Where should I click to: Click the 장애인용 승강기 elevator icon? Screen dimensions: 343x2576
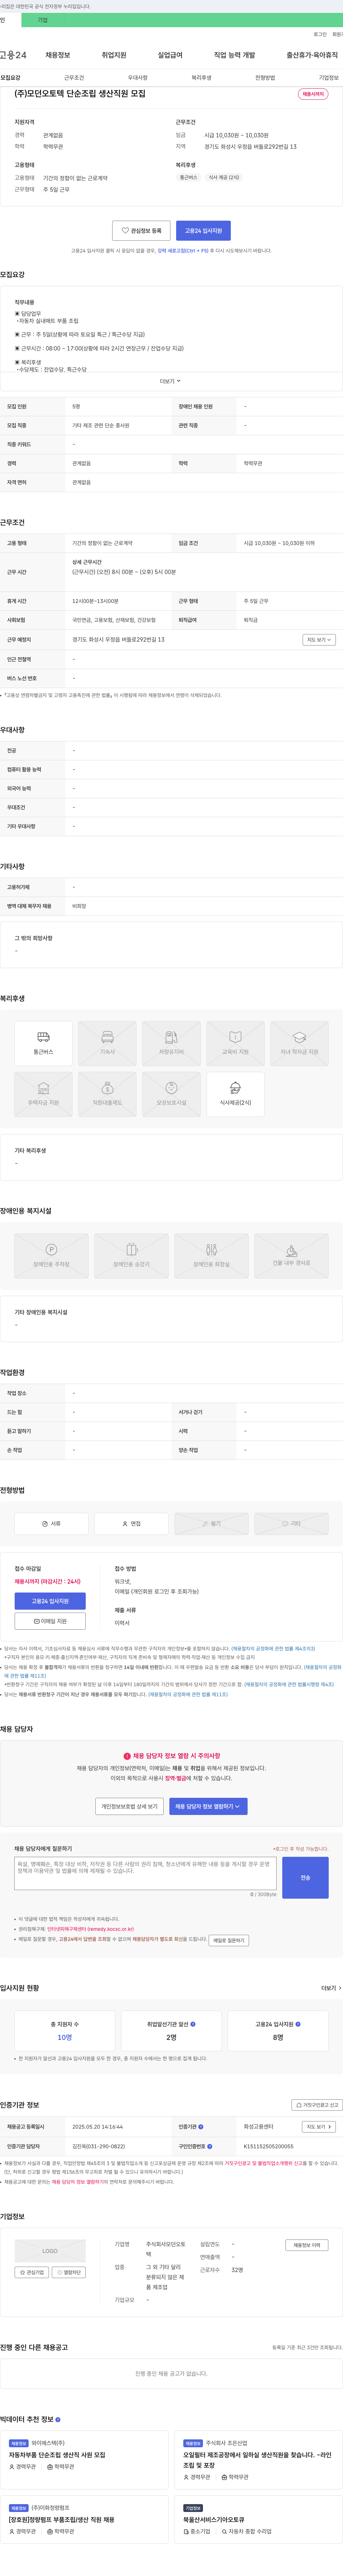[x=131, y=1256]
